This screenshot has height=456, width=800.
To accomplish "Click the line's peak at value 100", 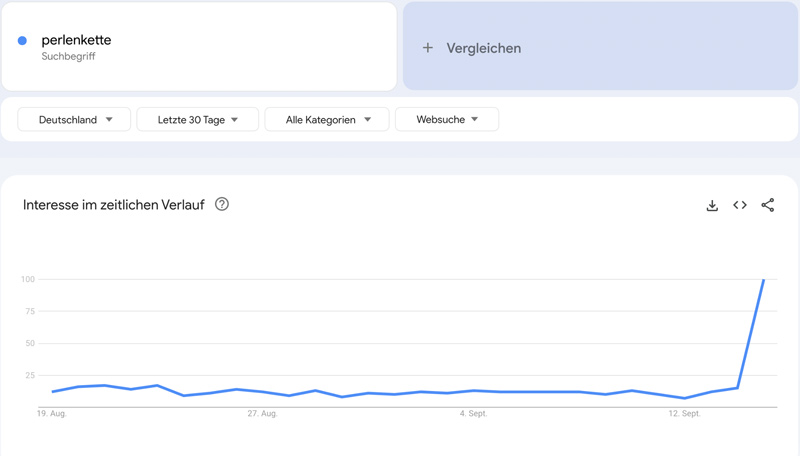I will click(764, 280).
